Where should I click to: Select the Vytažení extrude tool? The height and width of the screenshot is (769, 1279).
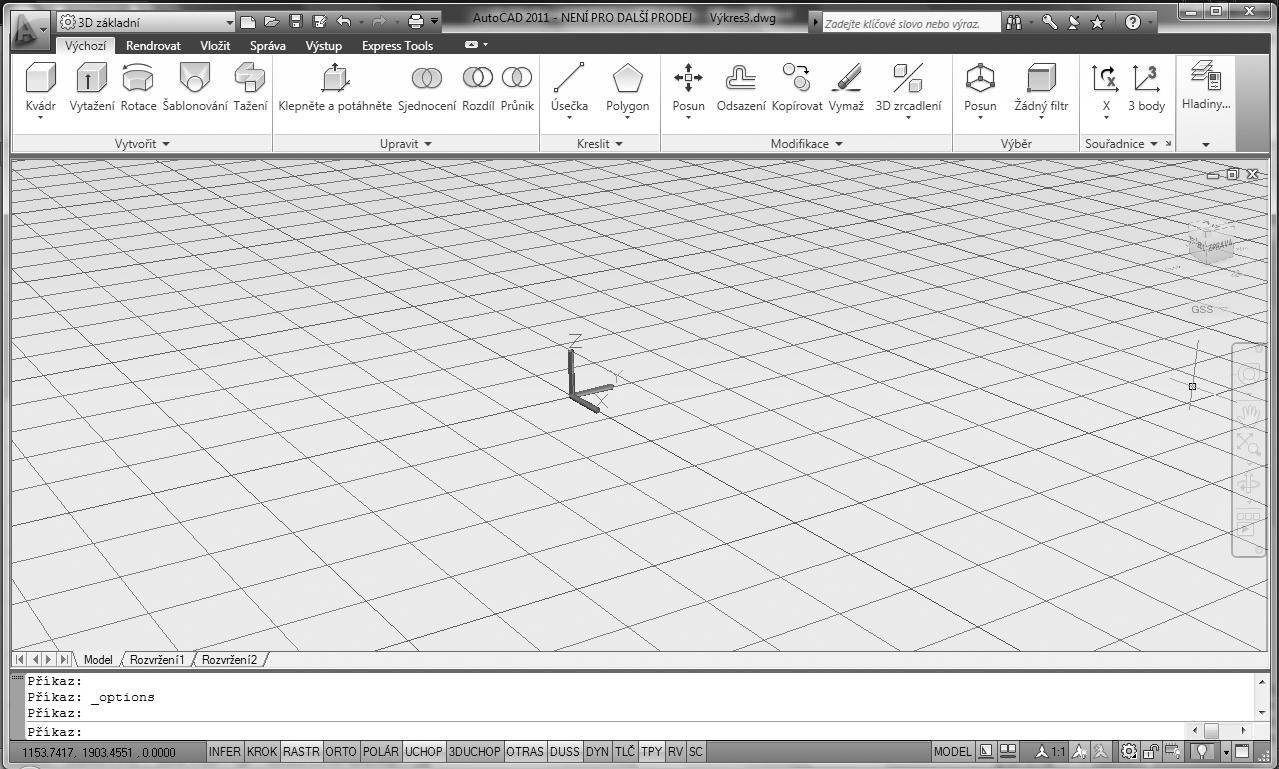click(x=92, y=88)
